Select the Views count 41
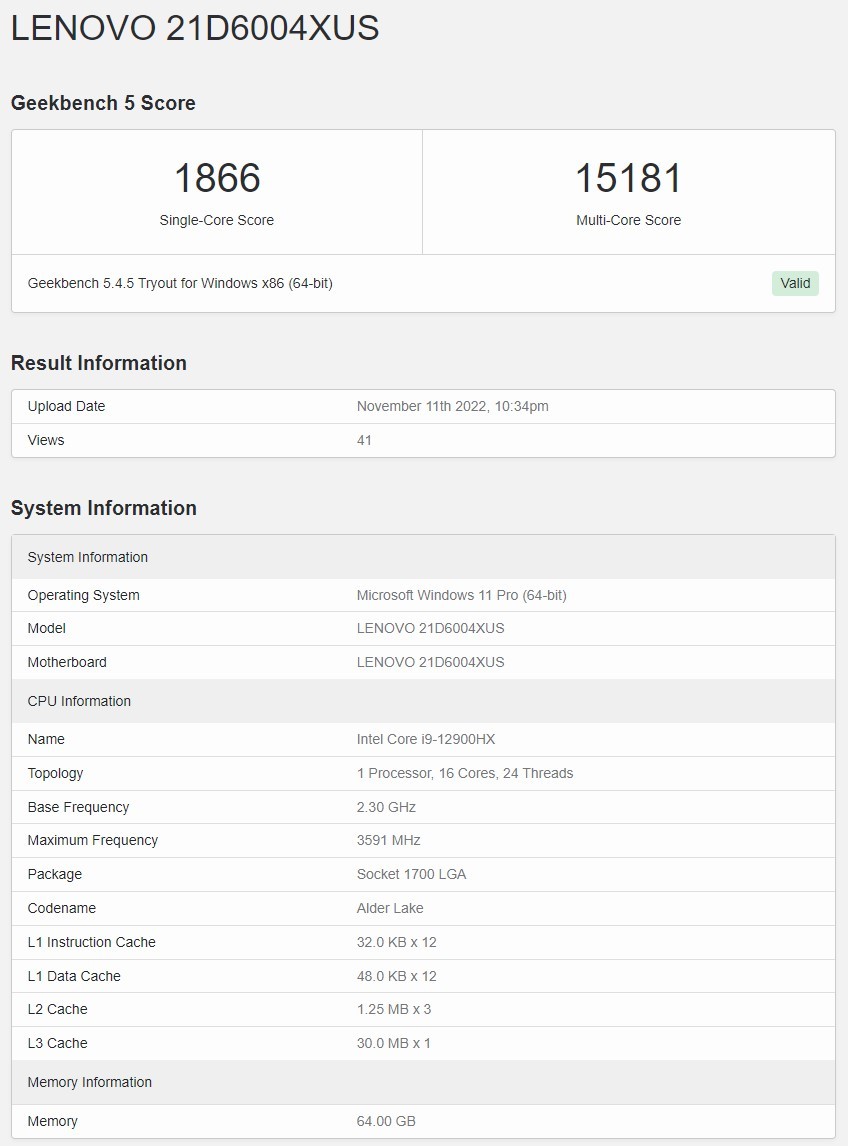The width and height of the screenshot is (848, 1146). pos(364,440)
